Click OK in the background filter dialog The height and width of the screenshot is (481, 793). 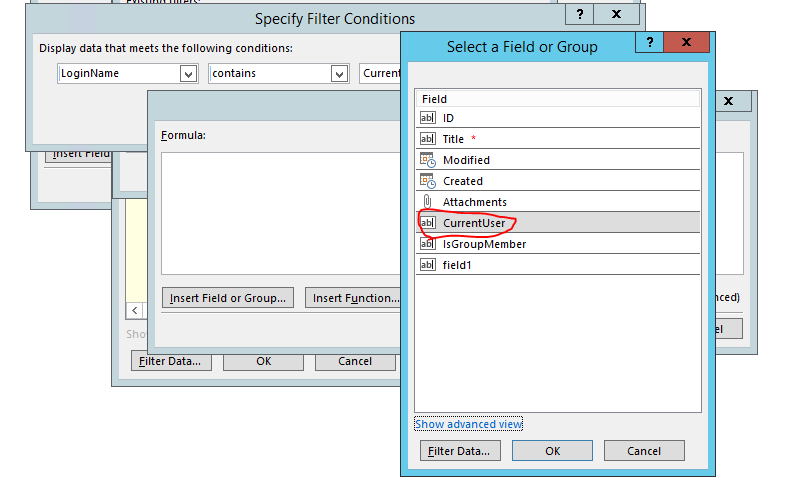(263, 361)
